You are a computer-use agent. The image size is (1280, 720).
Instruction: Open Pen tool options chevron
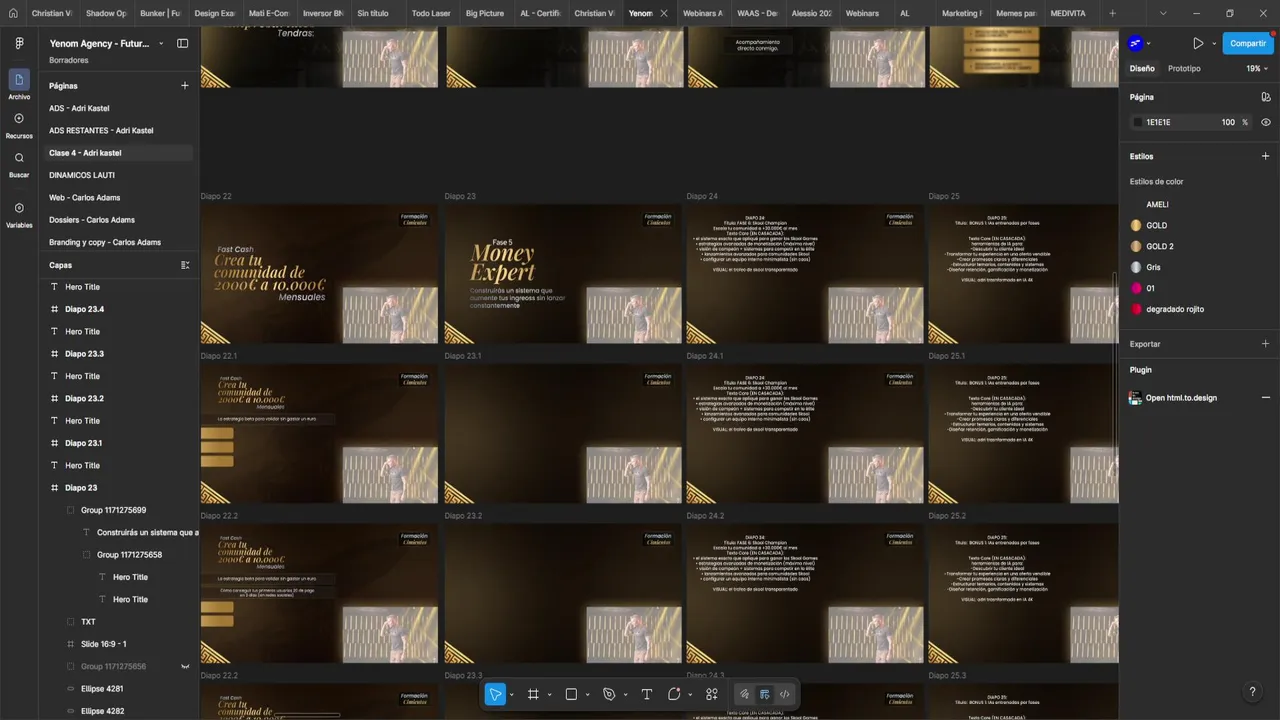tap(625, 695)
